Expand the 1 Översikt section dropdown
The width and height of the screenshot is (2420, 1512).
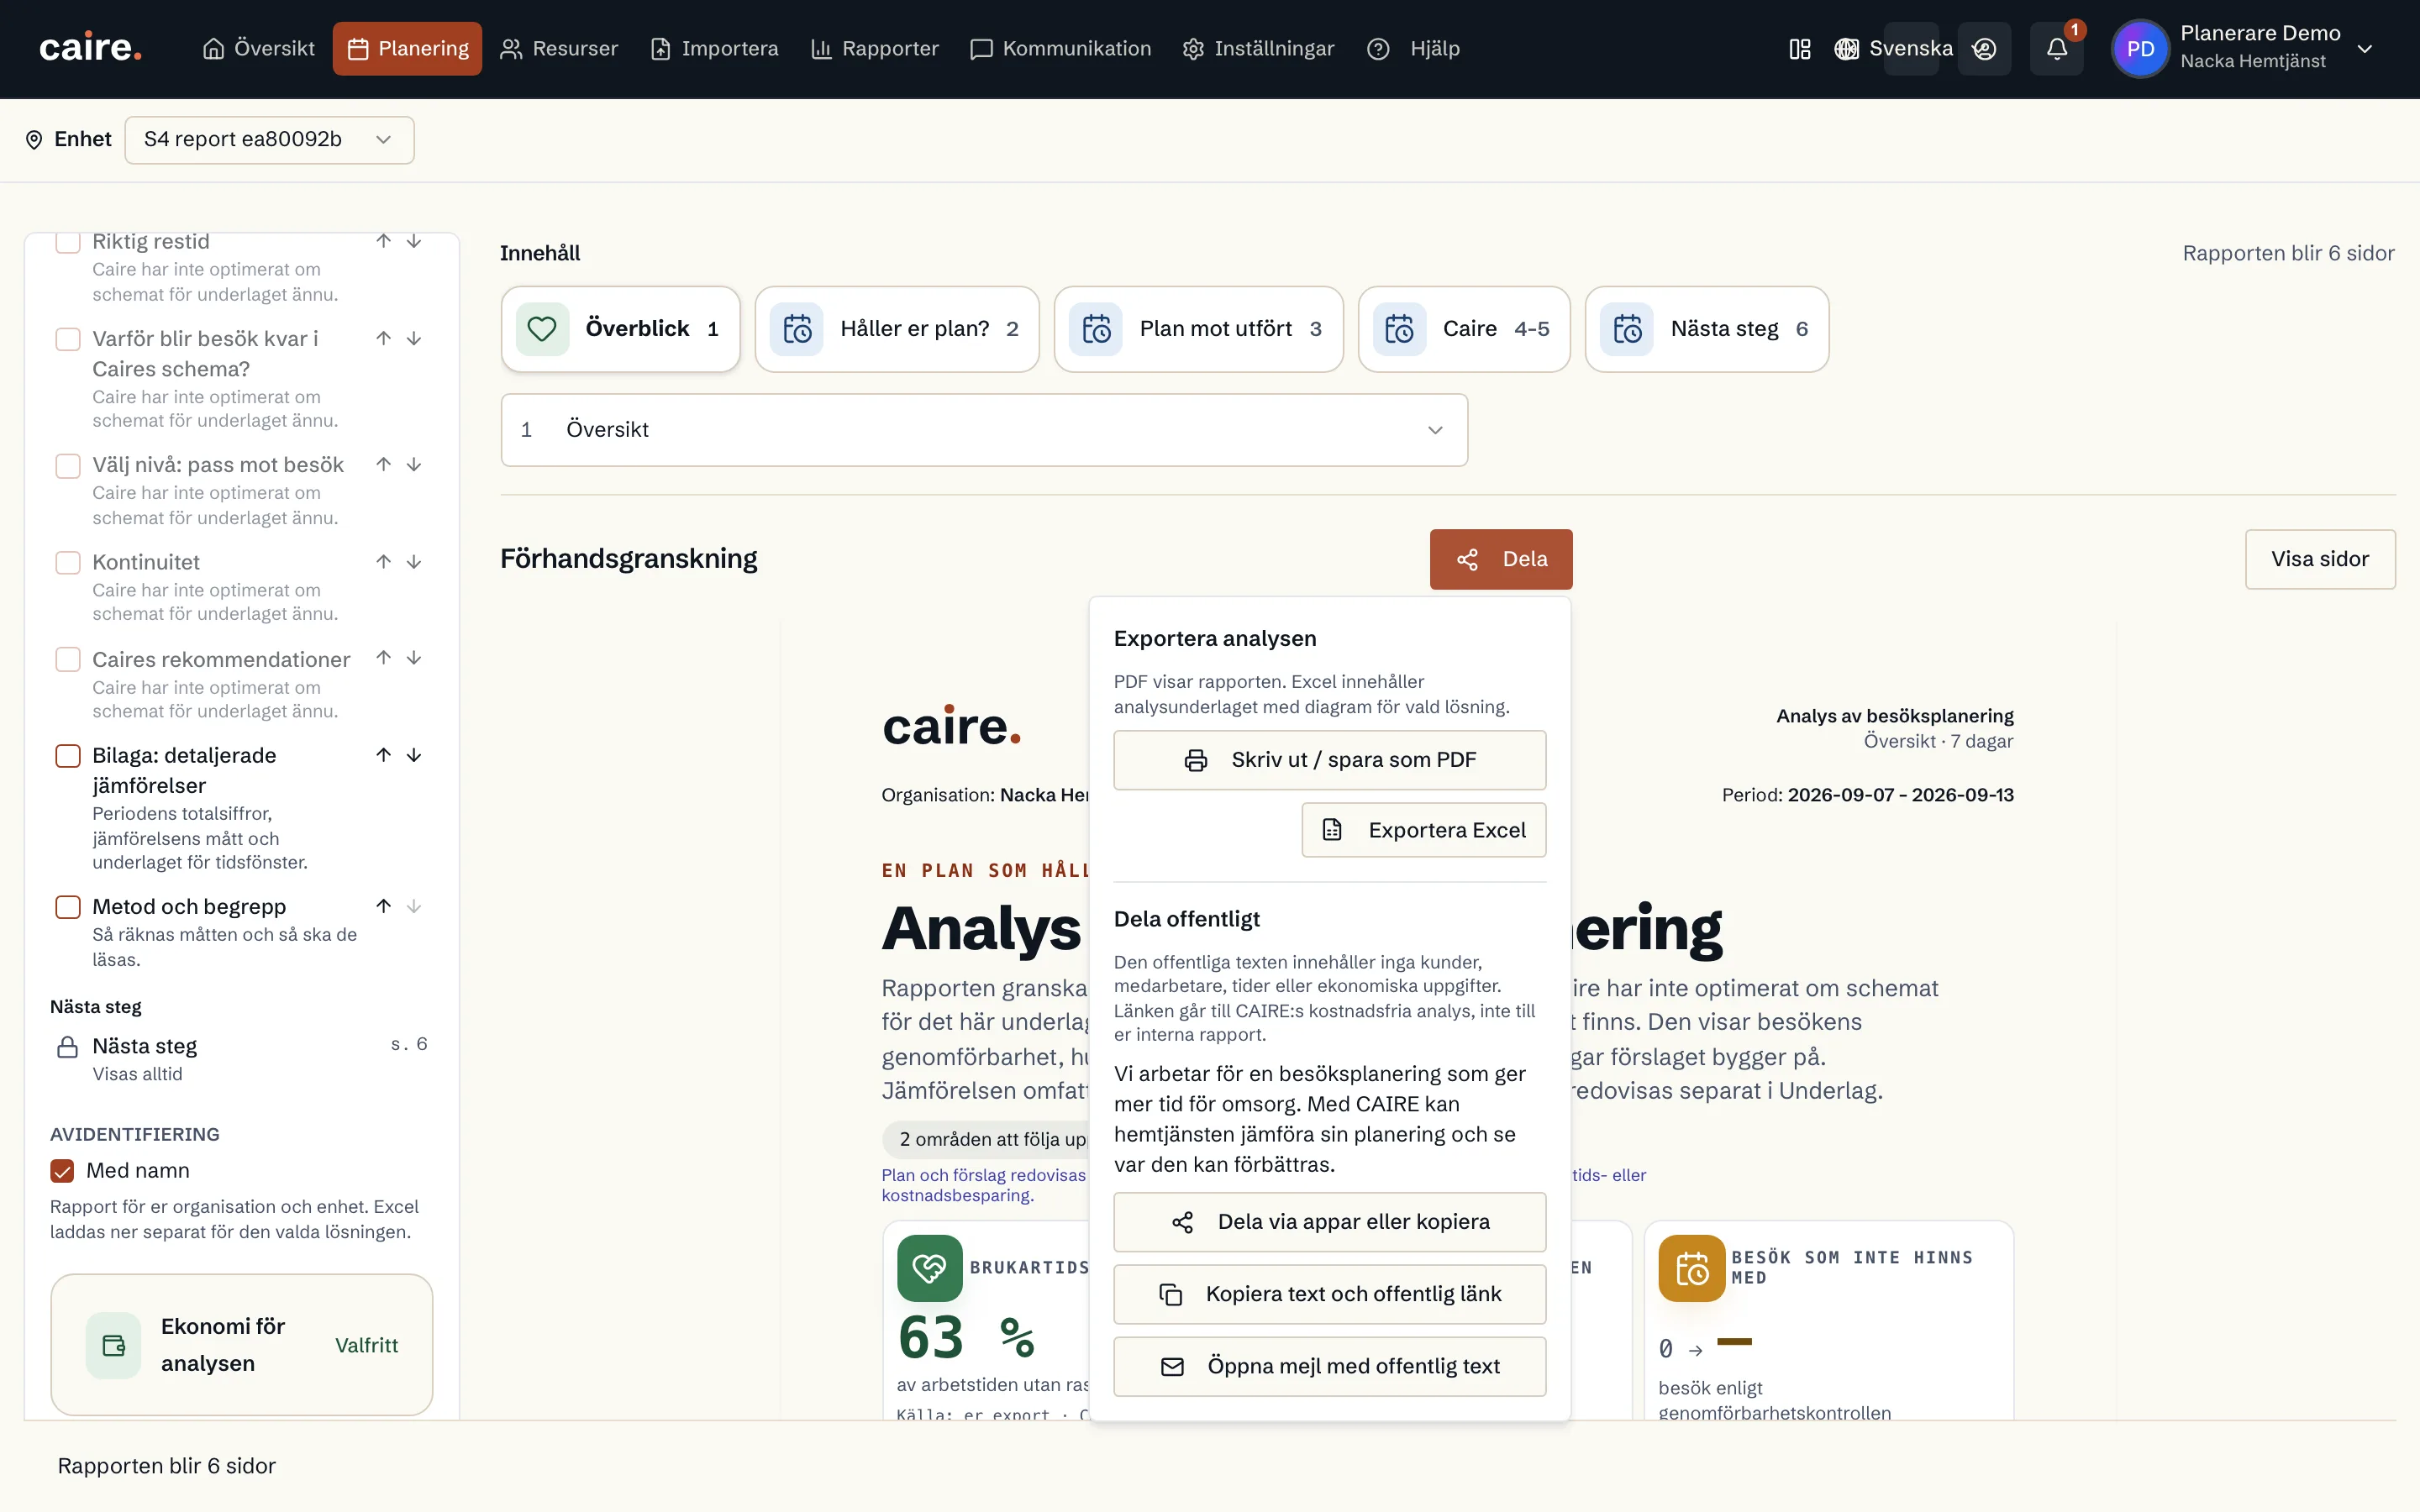pos(984,430)
